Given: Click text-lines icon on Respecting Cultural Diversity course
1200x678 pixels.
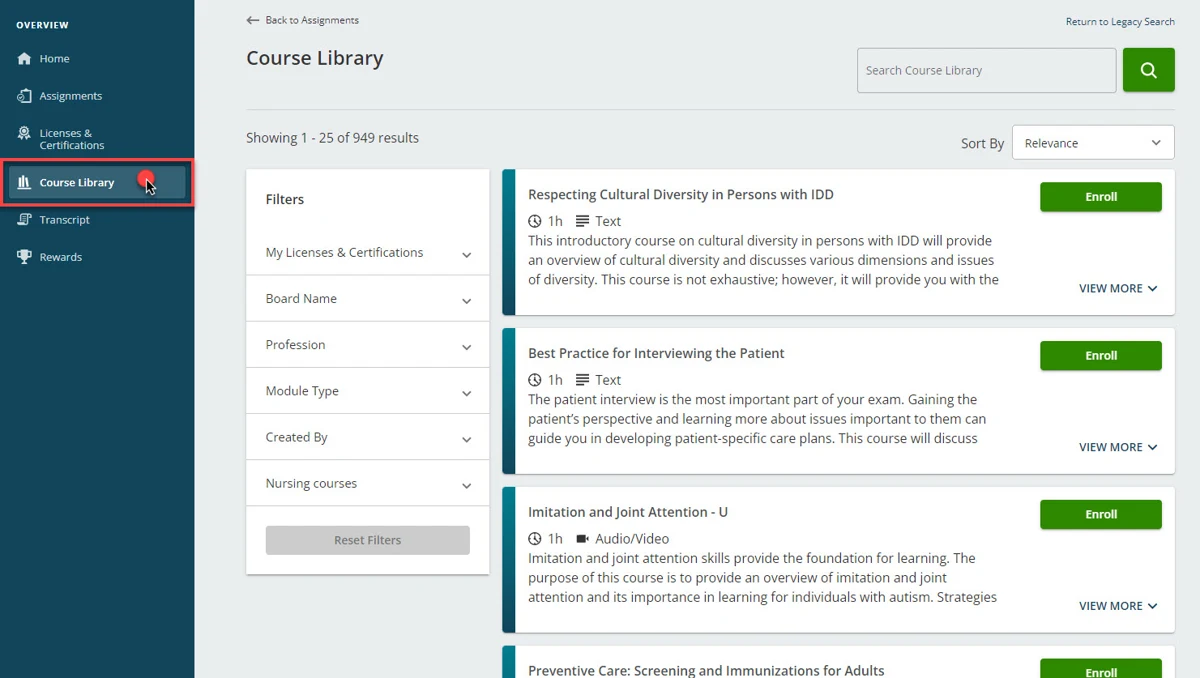Looking at the screenshot, I should (x=583, y=221).
